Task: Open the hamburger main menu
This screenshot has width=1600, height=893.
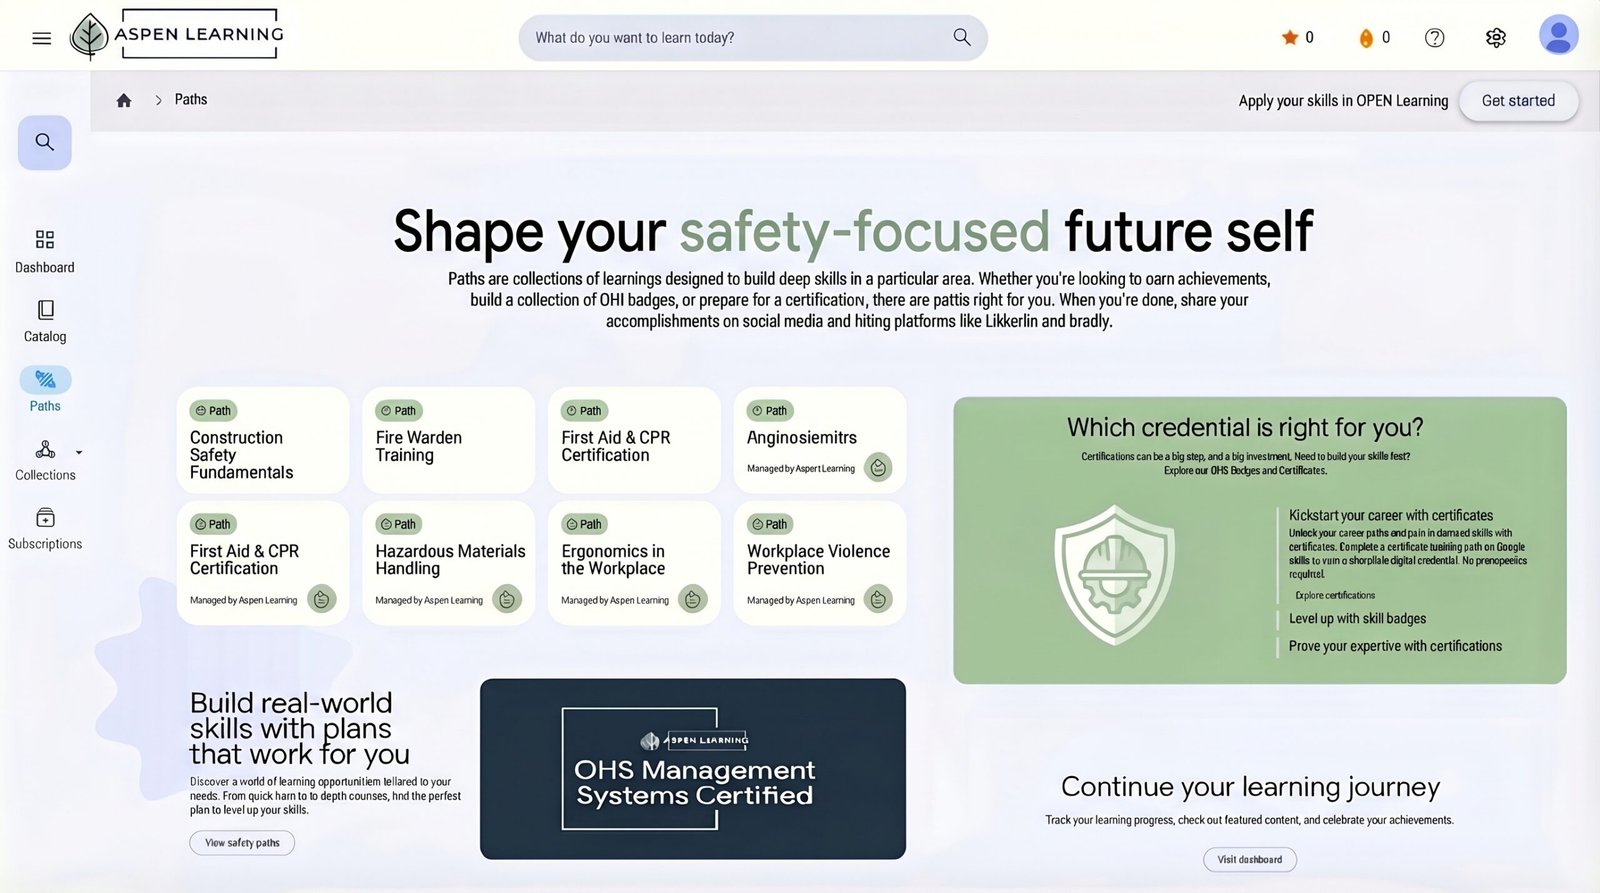Action: click(x=41, y=38)
